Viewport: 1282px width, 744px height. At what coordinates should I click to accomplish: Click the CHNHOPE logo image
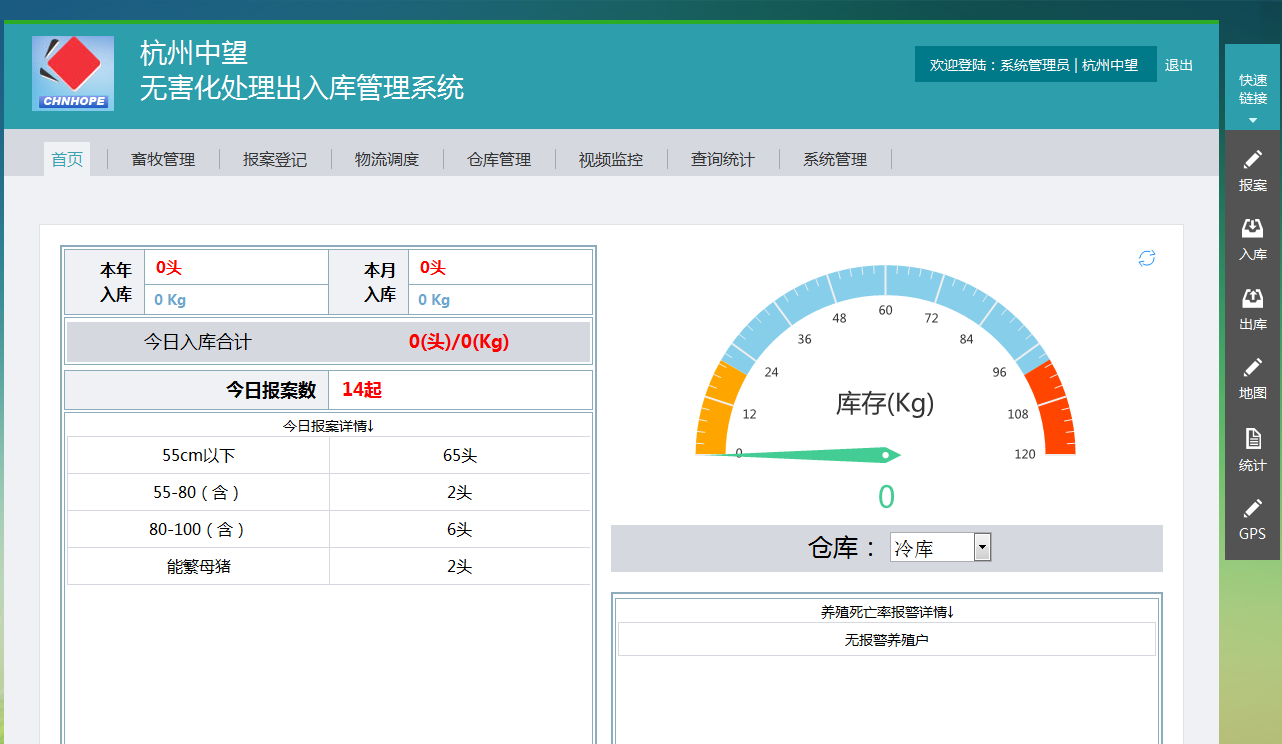click(72, 71)
